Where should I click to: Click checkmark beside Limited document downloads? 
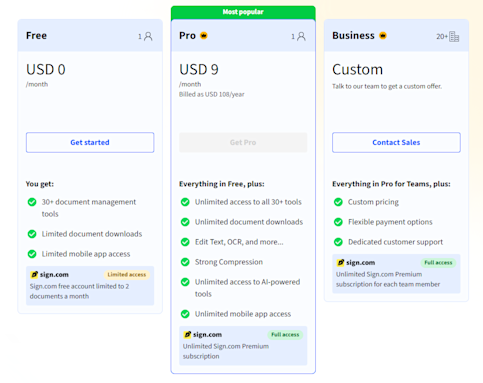(32, 234)
